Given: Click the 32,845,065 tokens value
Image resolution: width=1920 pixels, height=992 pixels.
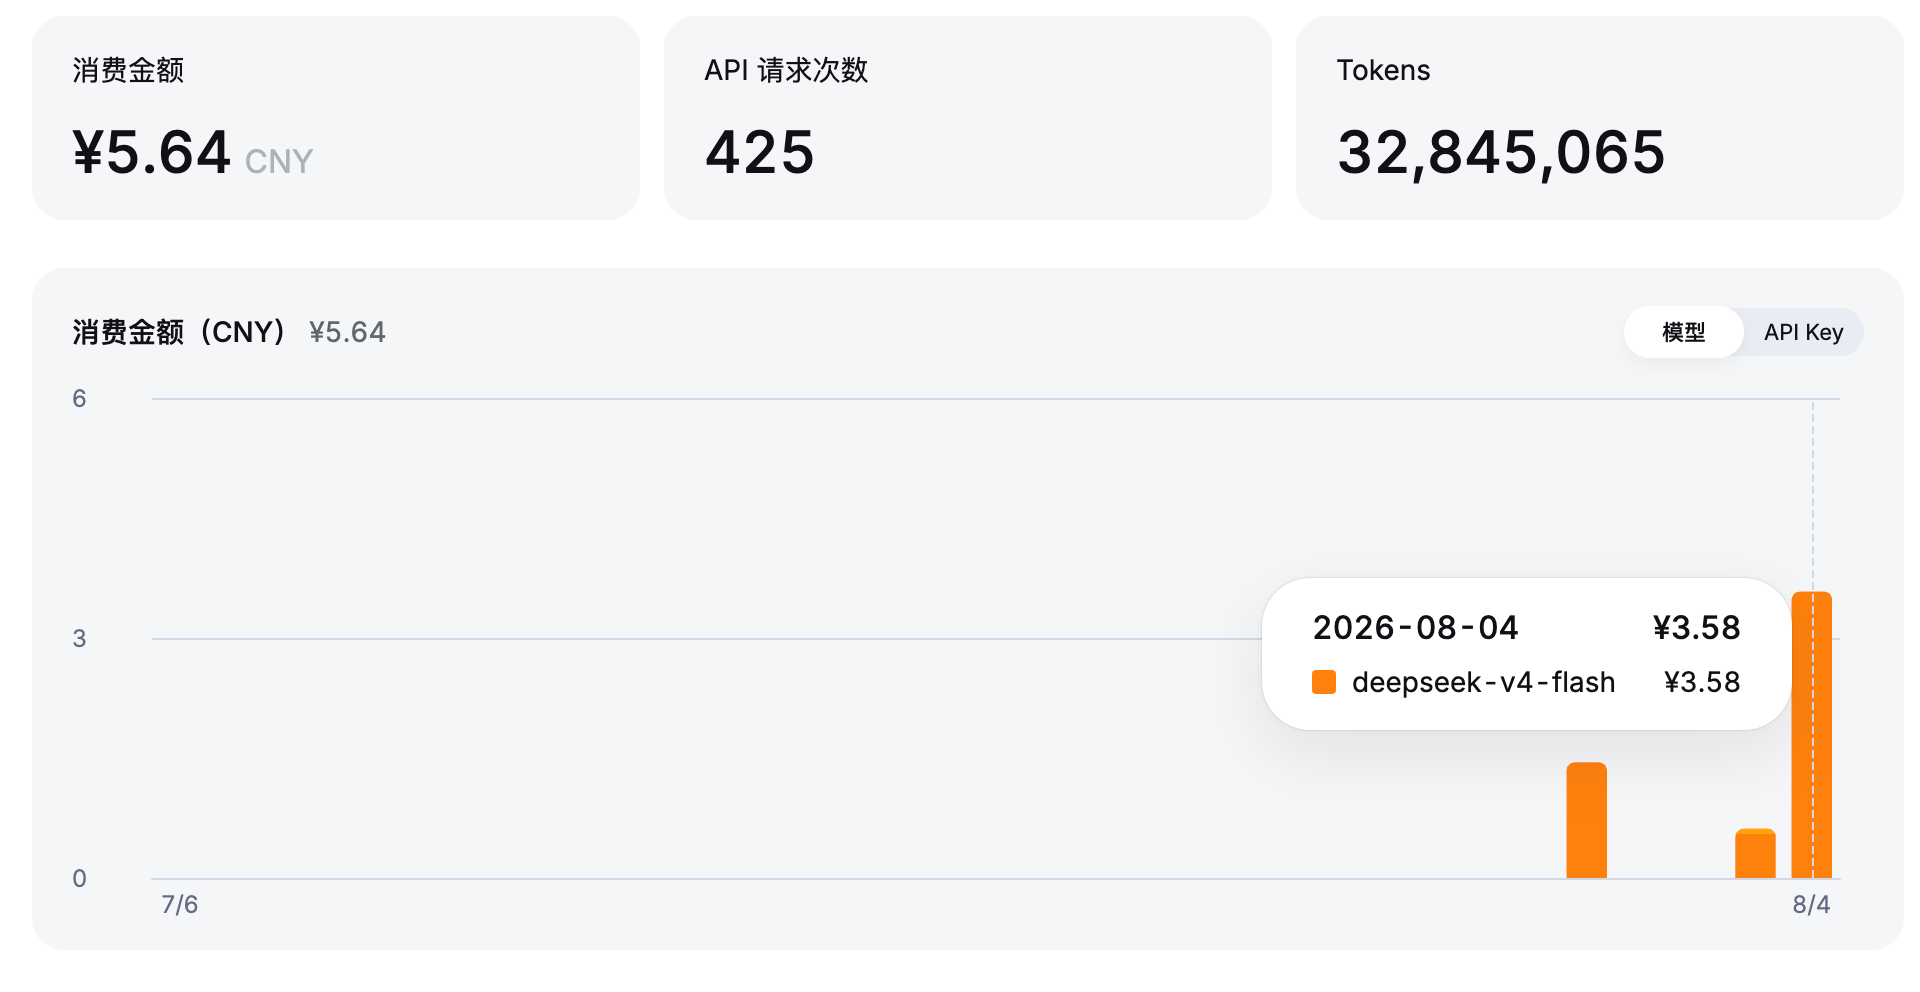Looking at the screenshot, I should coord(1501,153).
